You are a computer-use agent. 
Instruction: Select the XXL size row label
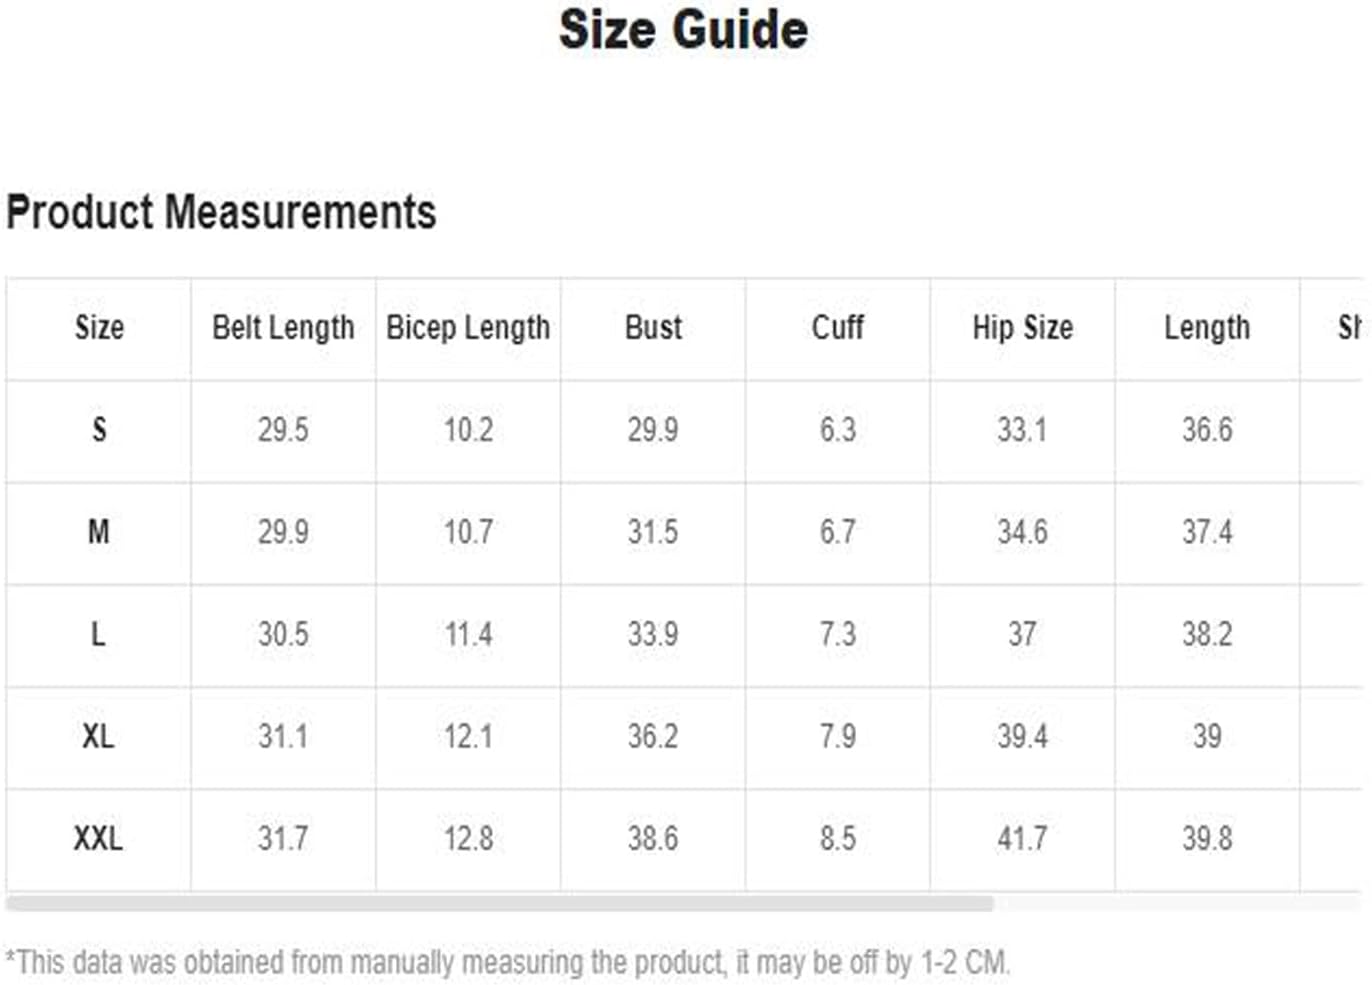point(98,839)
